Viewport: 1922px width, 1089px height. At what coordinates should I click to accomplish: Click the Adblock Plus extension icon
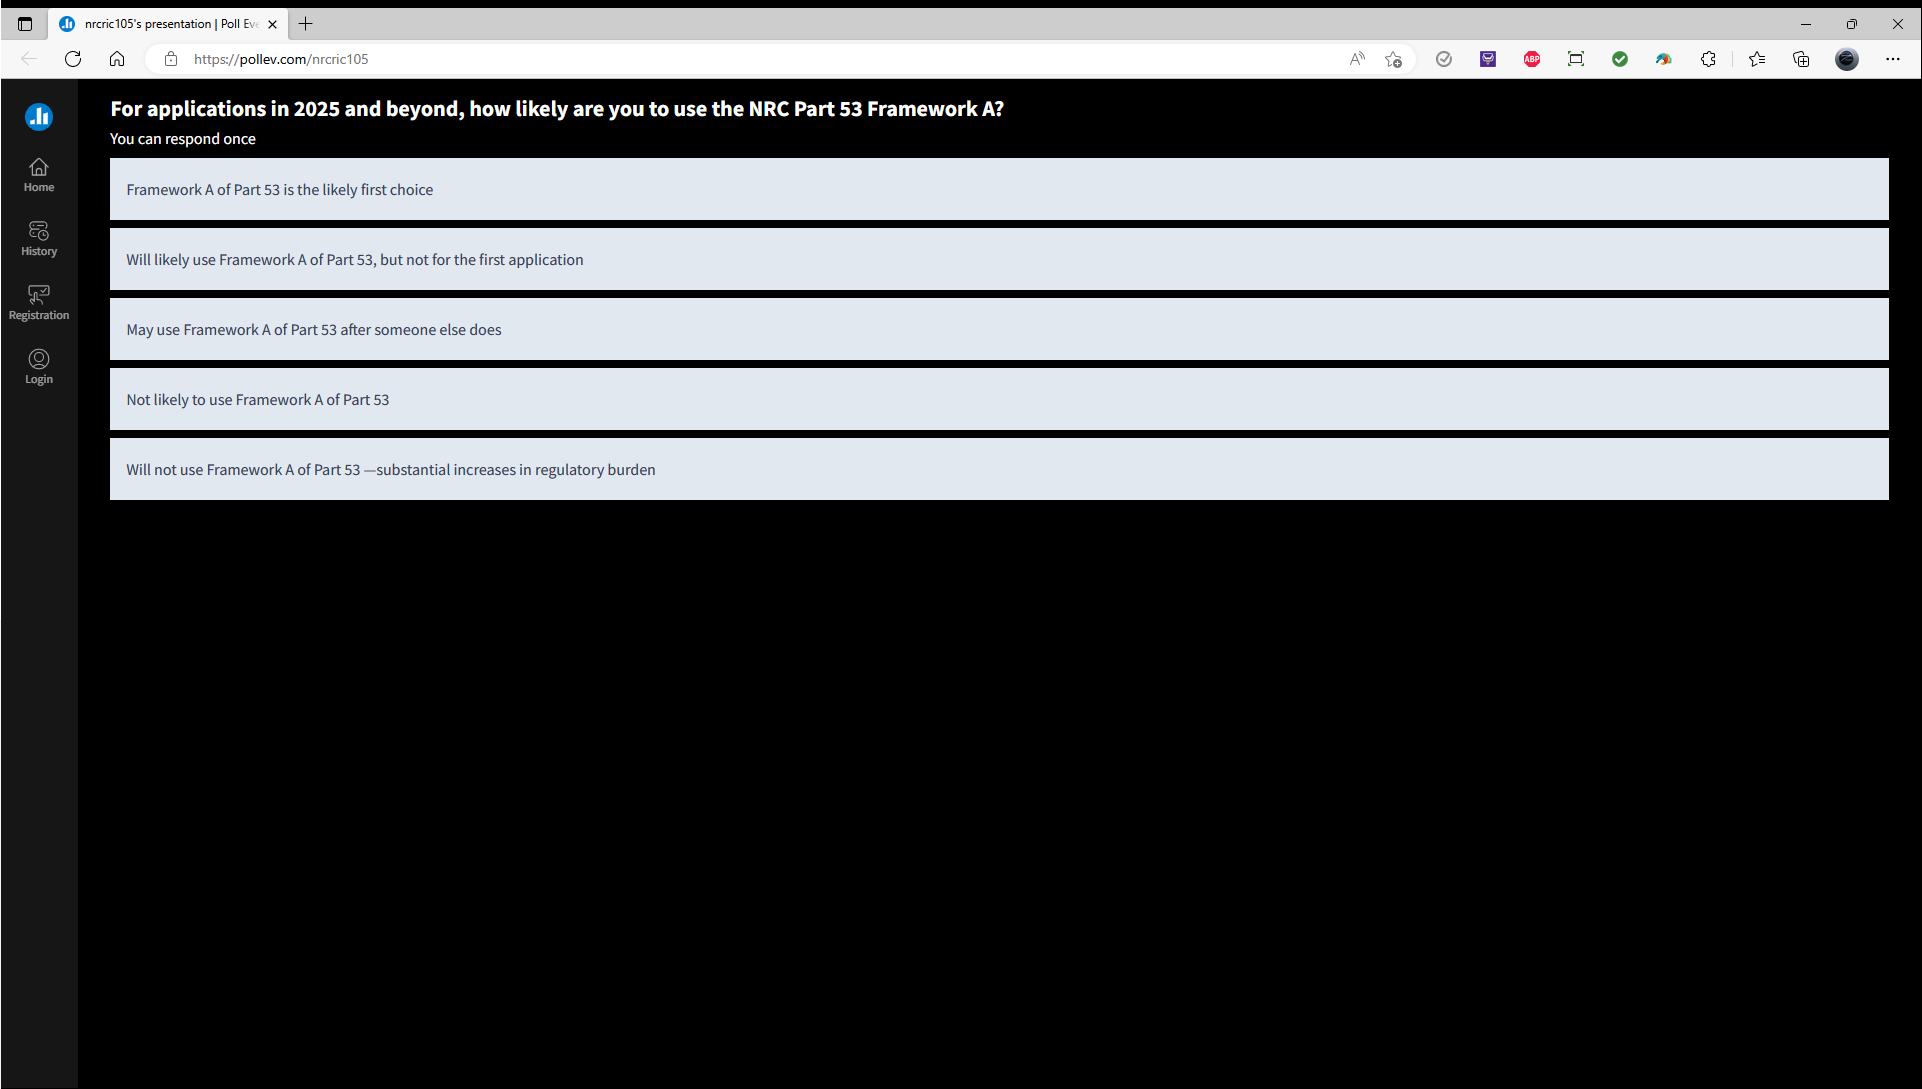click(1532, 59)
